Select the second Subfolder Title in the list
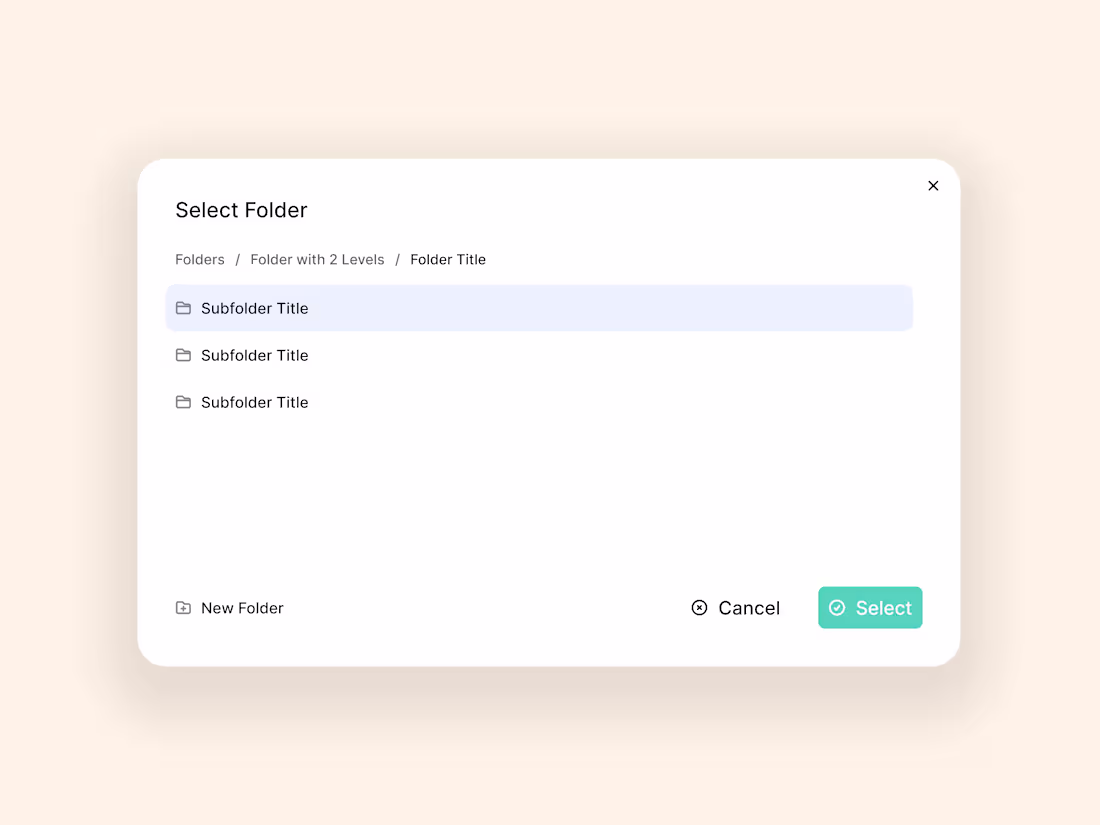The image size is (1100, 825). coord(255,355)
